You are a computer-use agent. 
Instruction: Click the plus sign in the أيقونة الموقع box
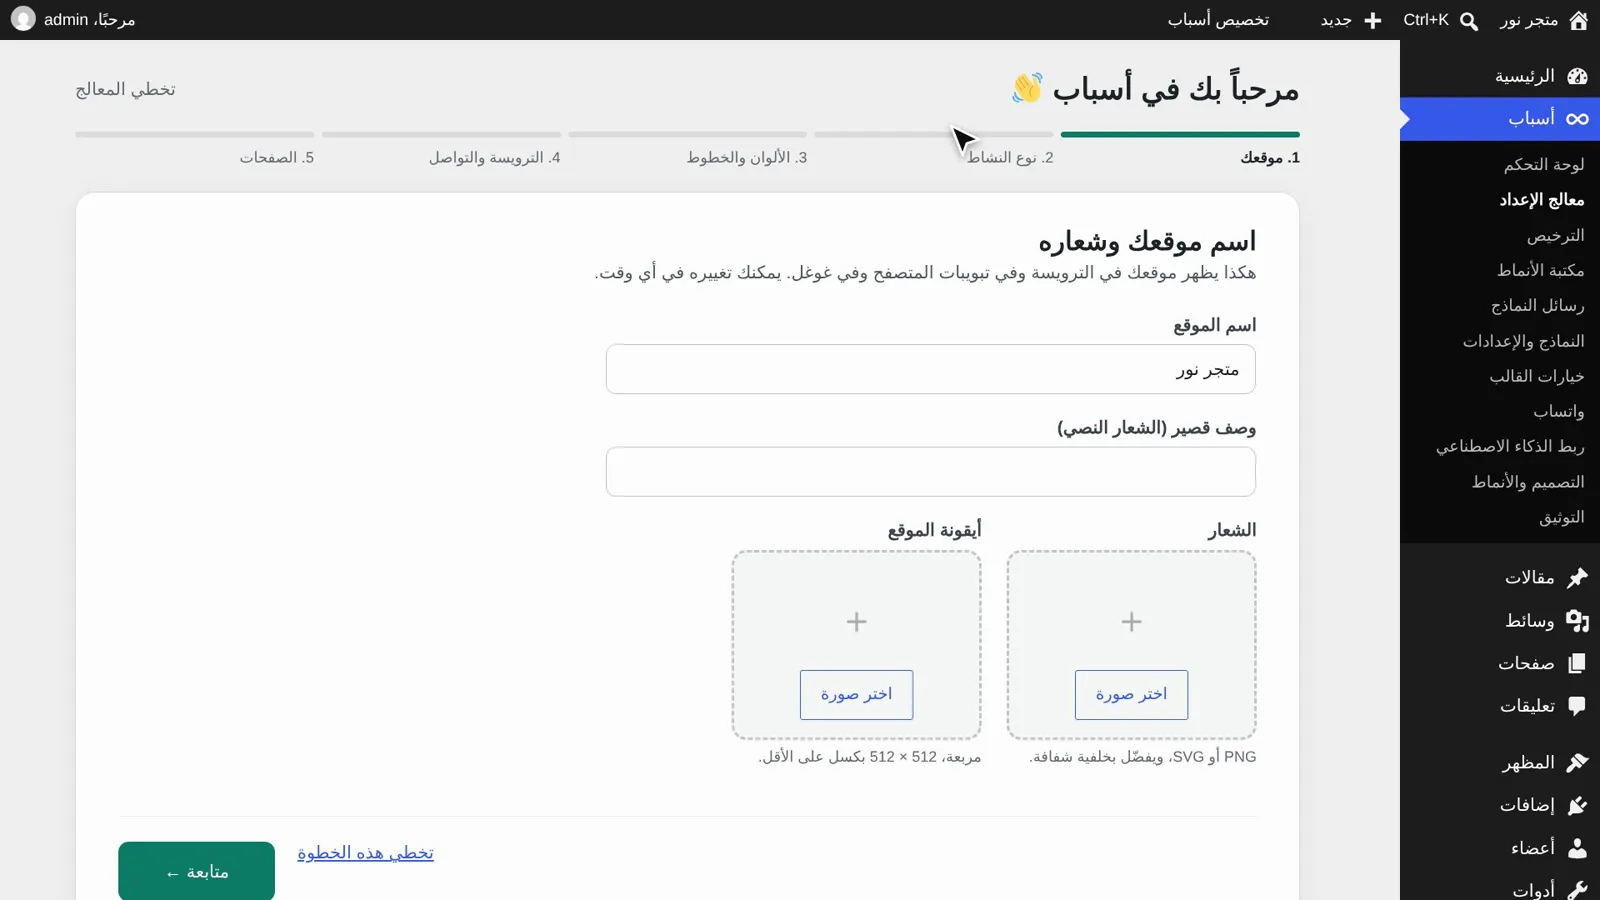pos(856,622)
